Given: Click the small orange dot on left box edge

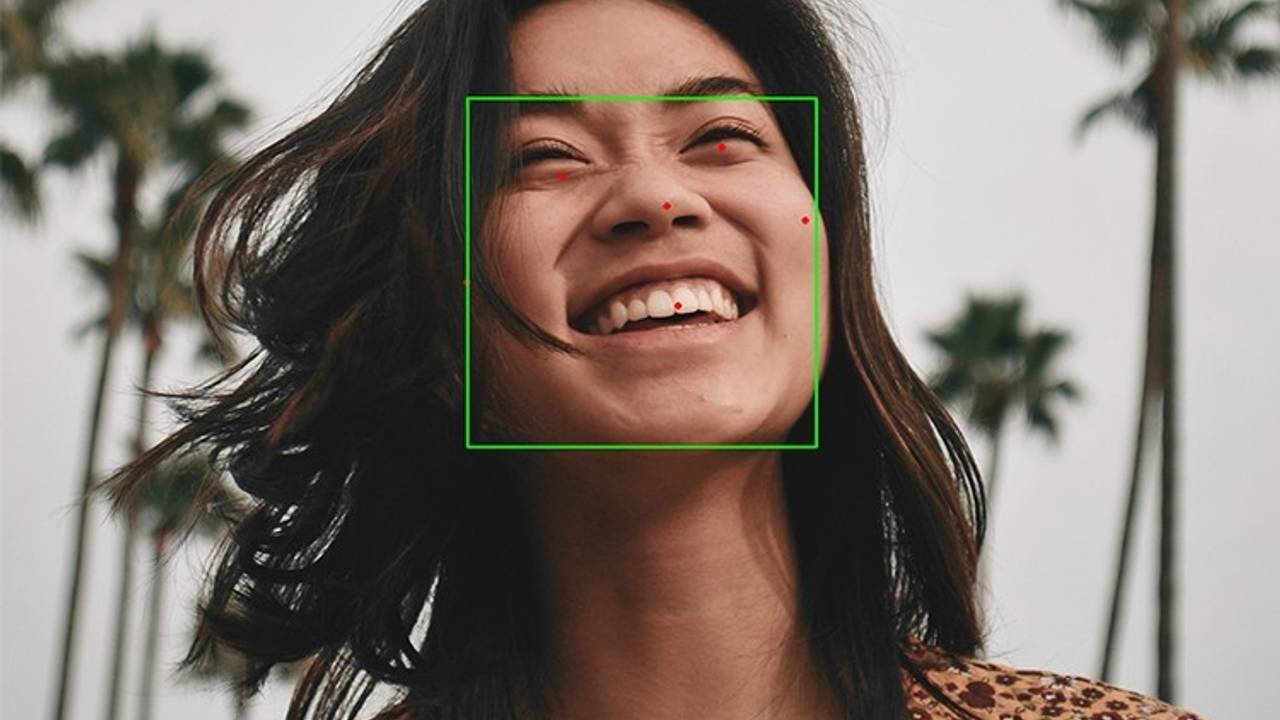Looking at the screenshot, I should (x=467, y=285).
